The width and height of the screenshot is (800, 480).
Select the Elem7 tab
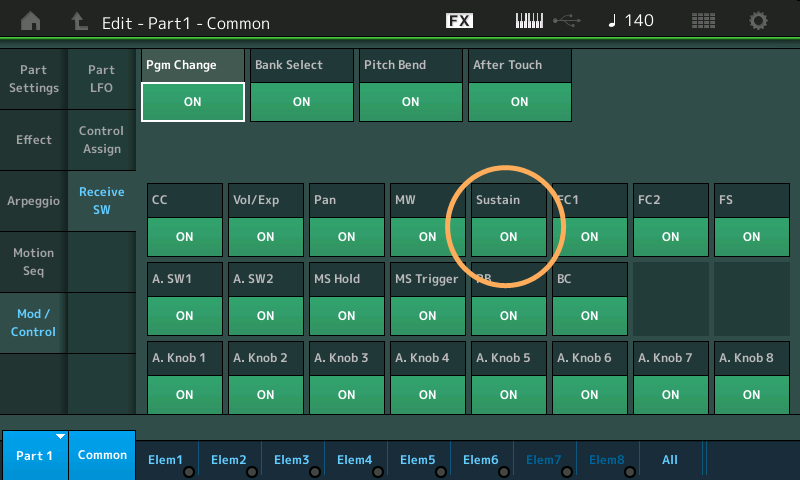point(544,460)
